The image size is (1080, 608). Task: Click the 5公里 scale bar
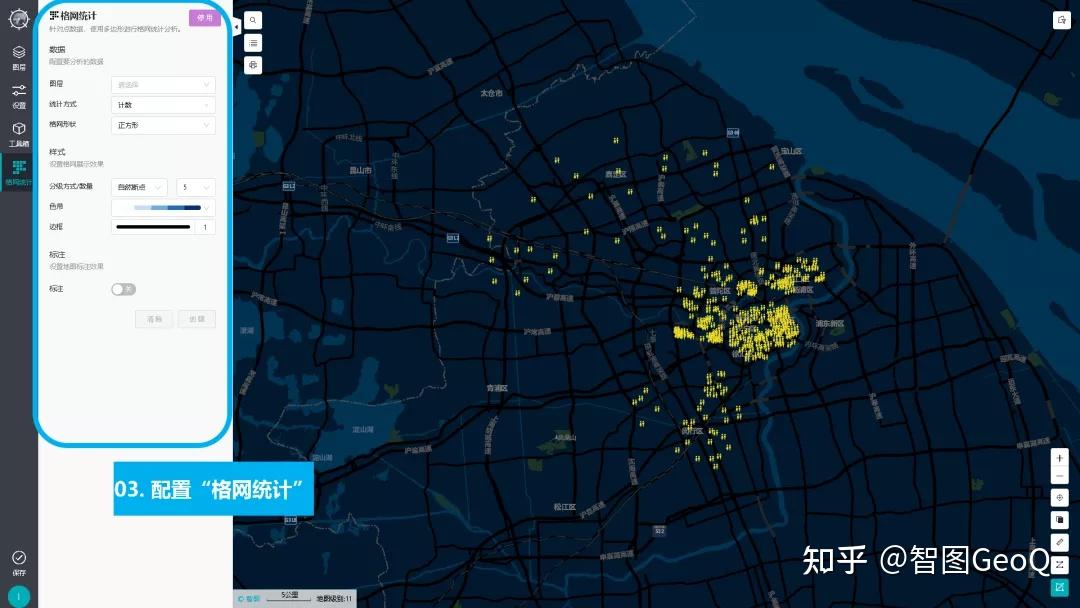pos(289,597)
